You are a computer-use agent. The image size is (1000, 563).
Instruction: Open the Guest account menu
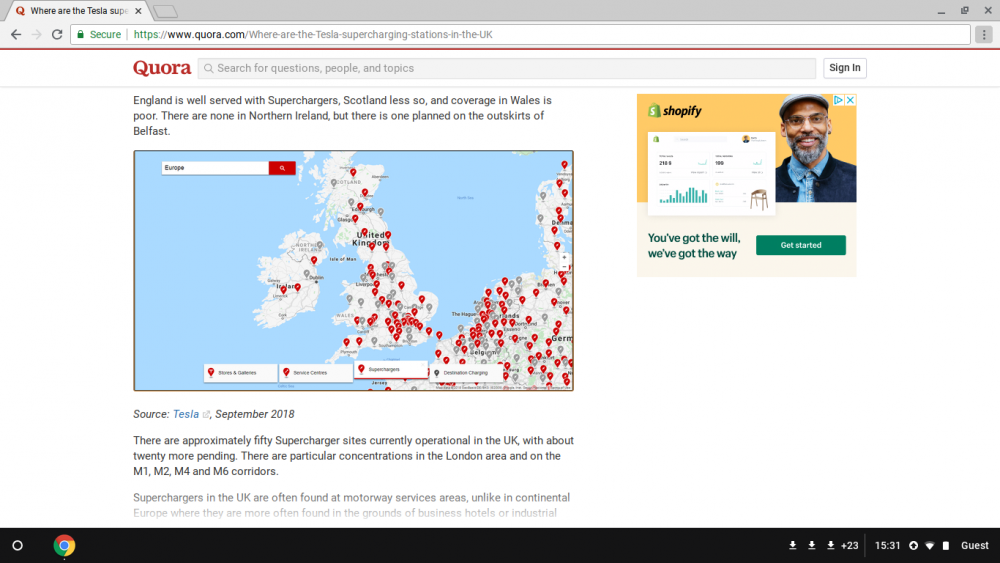click(974, 545)
